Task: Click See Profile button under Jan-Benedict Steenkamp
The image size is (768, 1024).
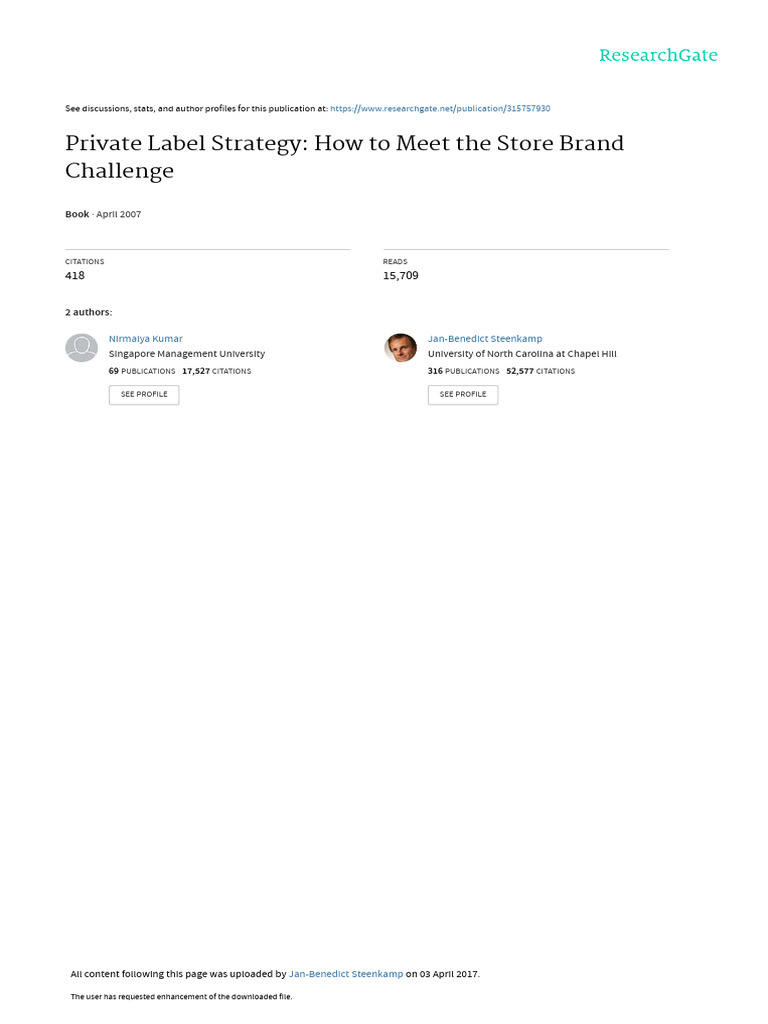Action: tap(463, 394)
